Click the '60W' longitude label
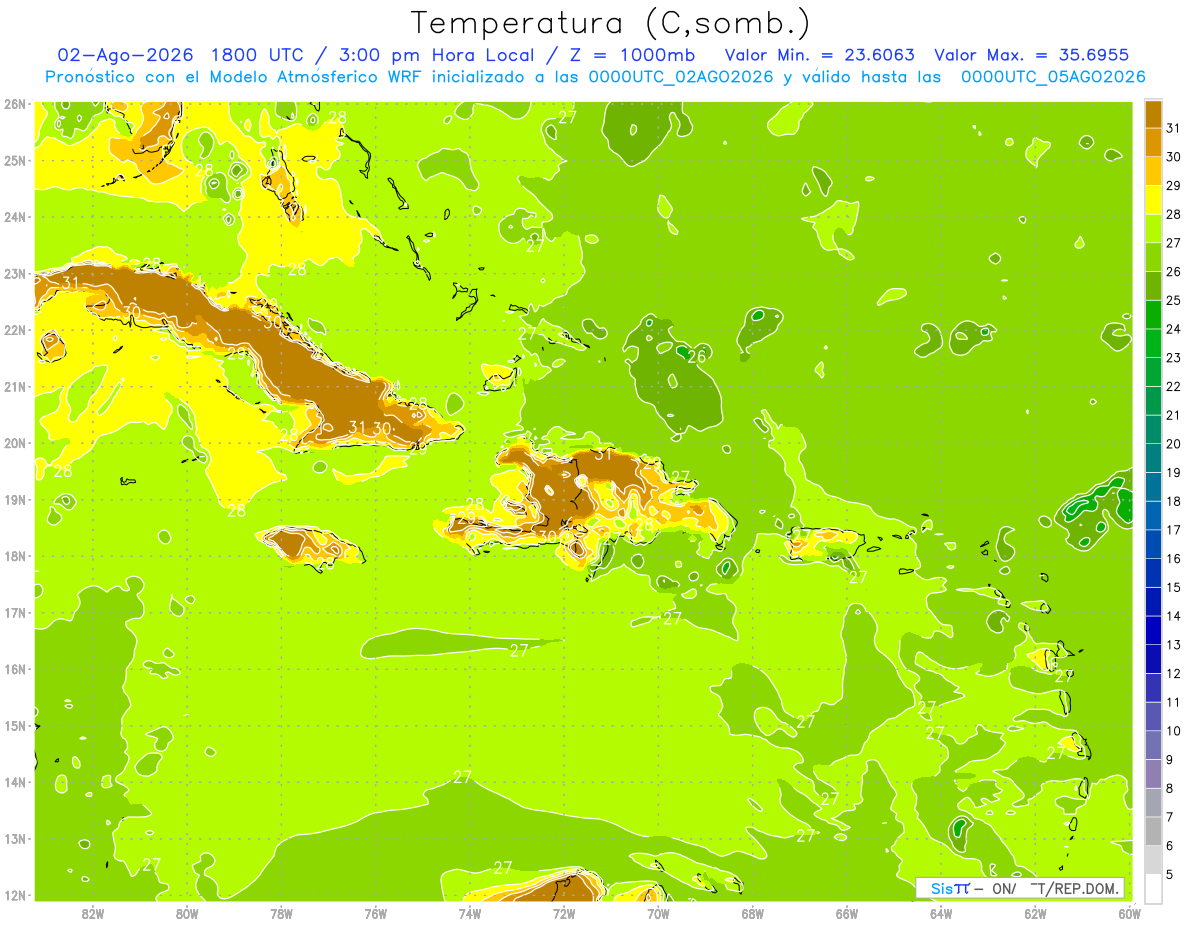Image resolution: width=1200 pixels, height=927 pixels. pyautogui.click(x=1130, y=912)
